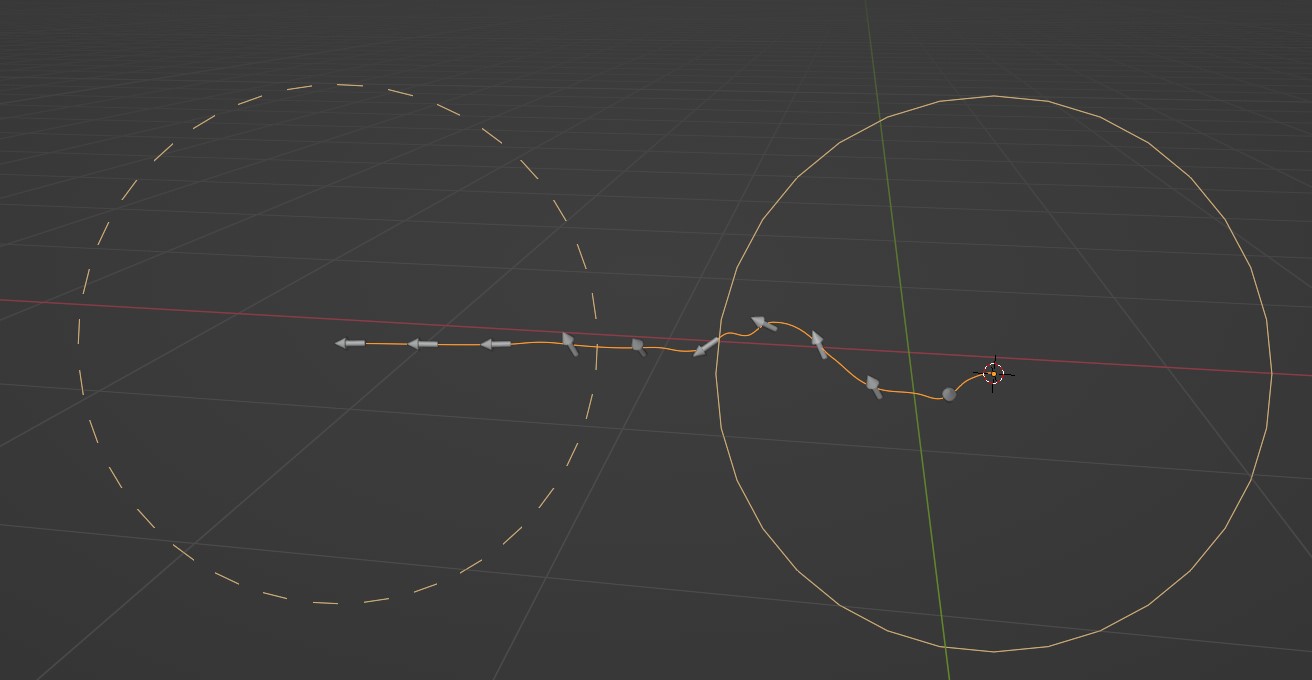Select the downward-tilted arrow near the circles' gap
The width and height of the screenshot is (1312, 680).
click(x=639, y=346)
